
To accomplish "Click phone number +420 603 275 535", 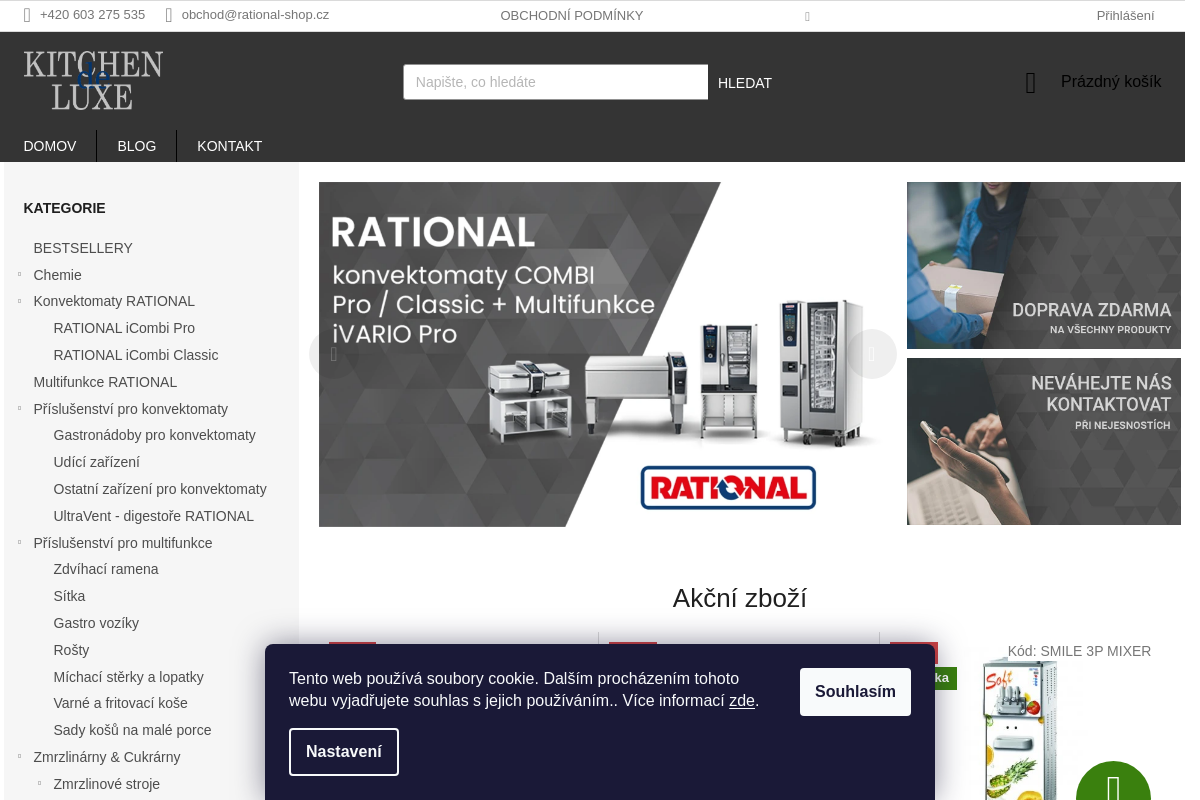I will point(92,15).
